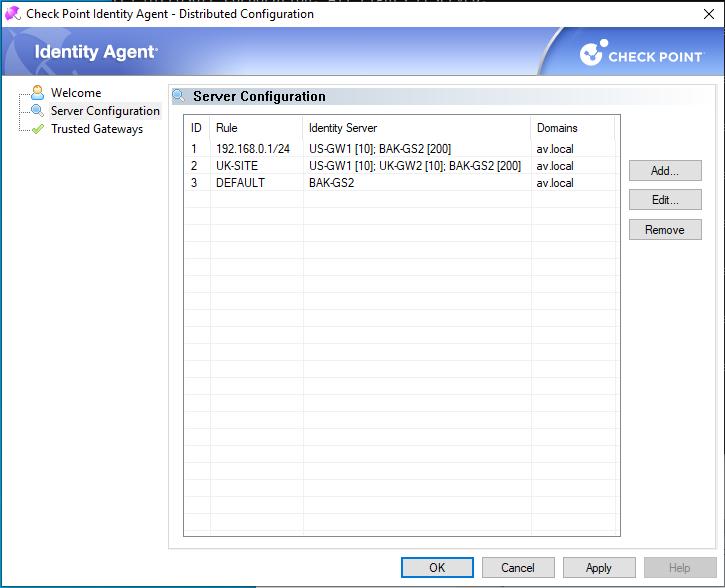The width and height of the screenshot is (725, 588).
Task: Open the Welcome tree item
Action: pyautogui.click(x=76, y=92)
